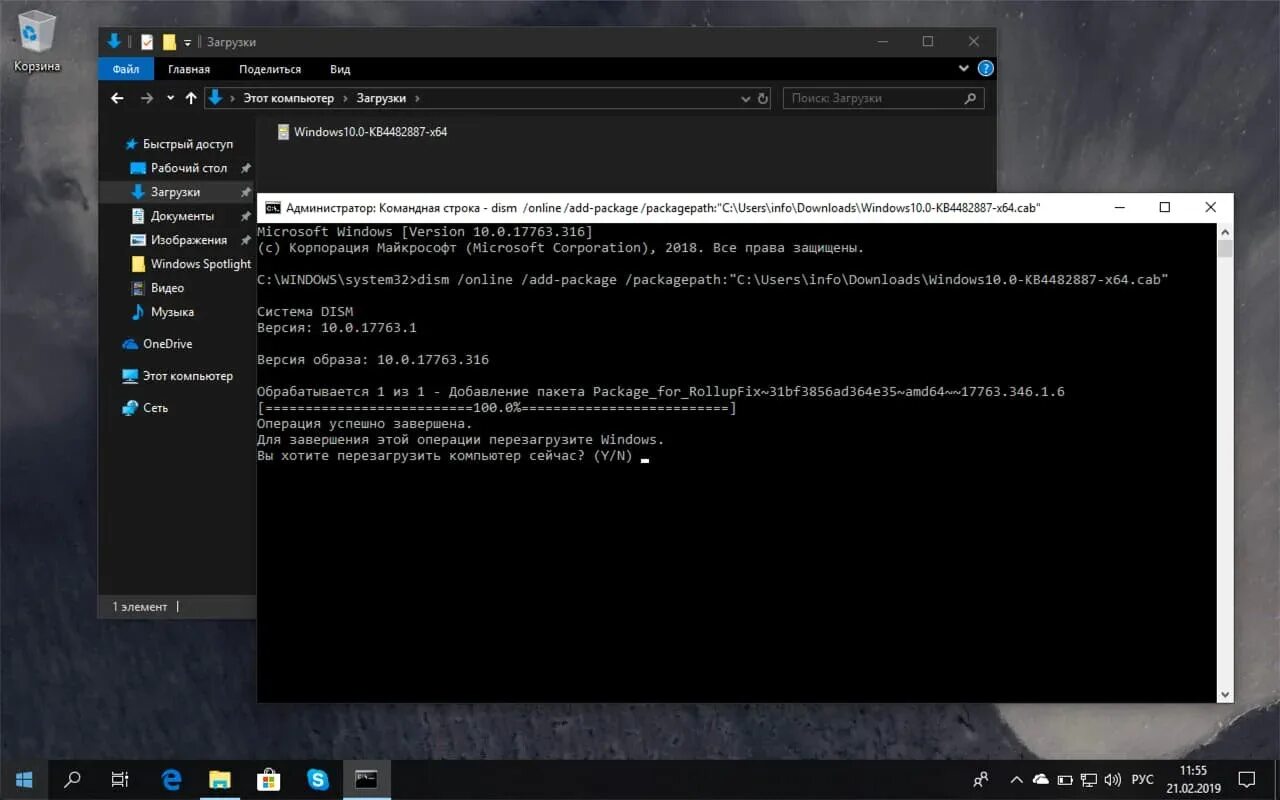Open Task View on taskbar
The image size is (1280, 800).
point(120,780)
